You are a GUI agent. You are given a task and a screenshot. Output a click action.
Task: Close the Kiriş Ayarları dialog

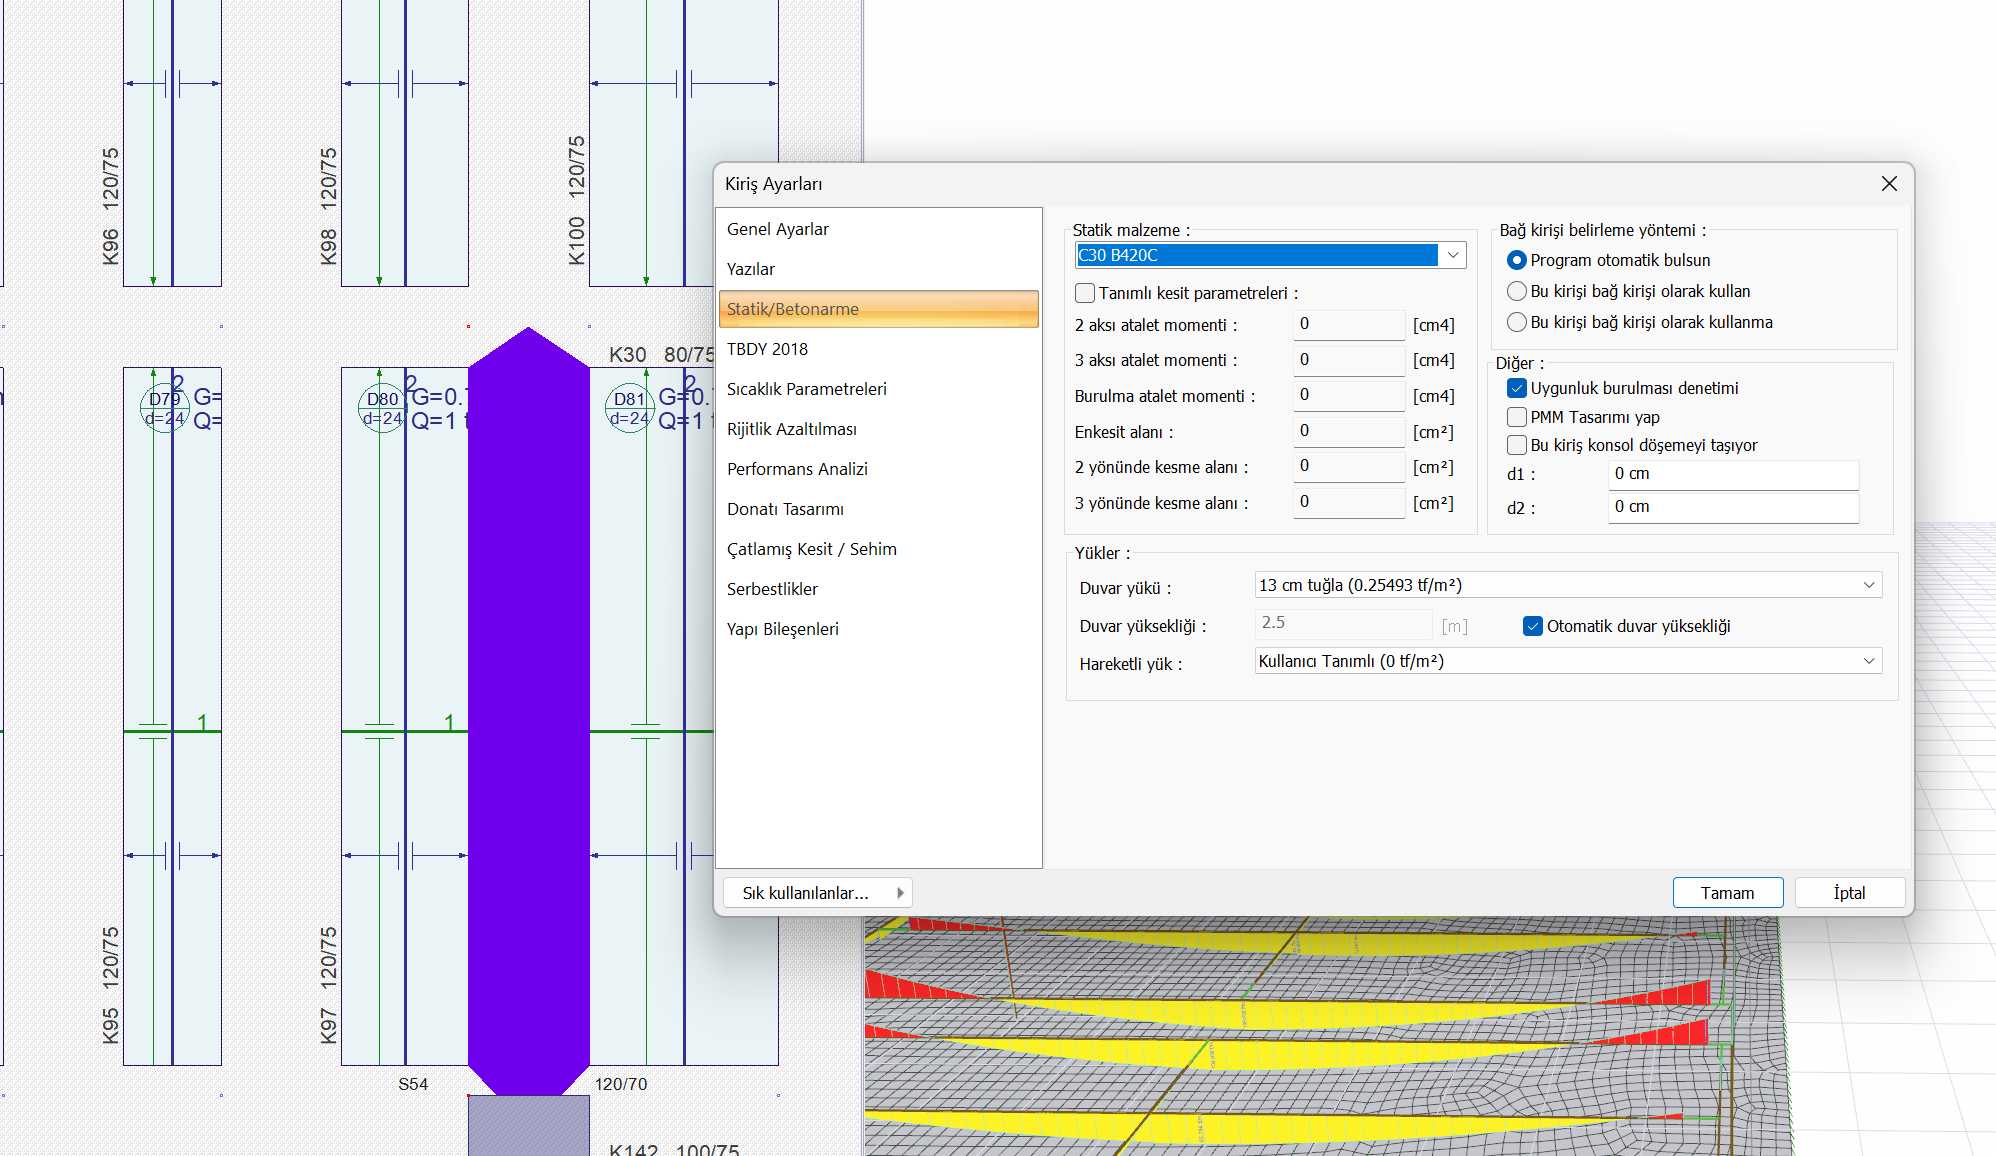tap(1888, 184)
